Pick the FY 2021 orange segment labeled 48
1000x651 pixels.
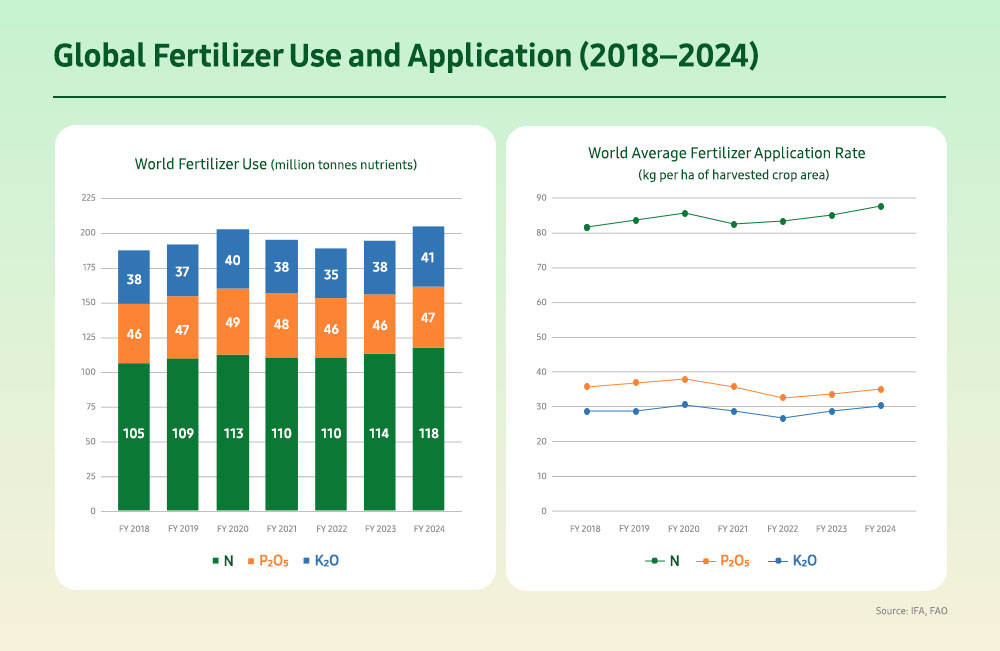[x=281, y=325]
